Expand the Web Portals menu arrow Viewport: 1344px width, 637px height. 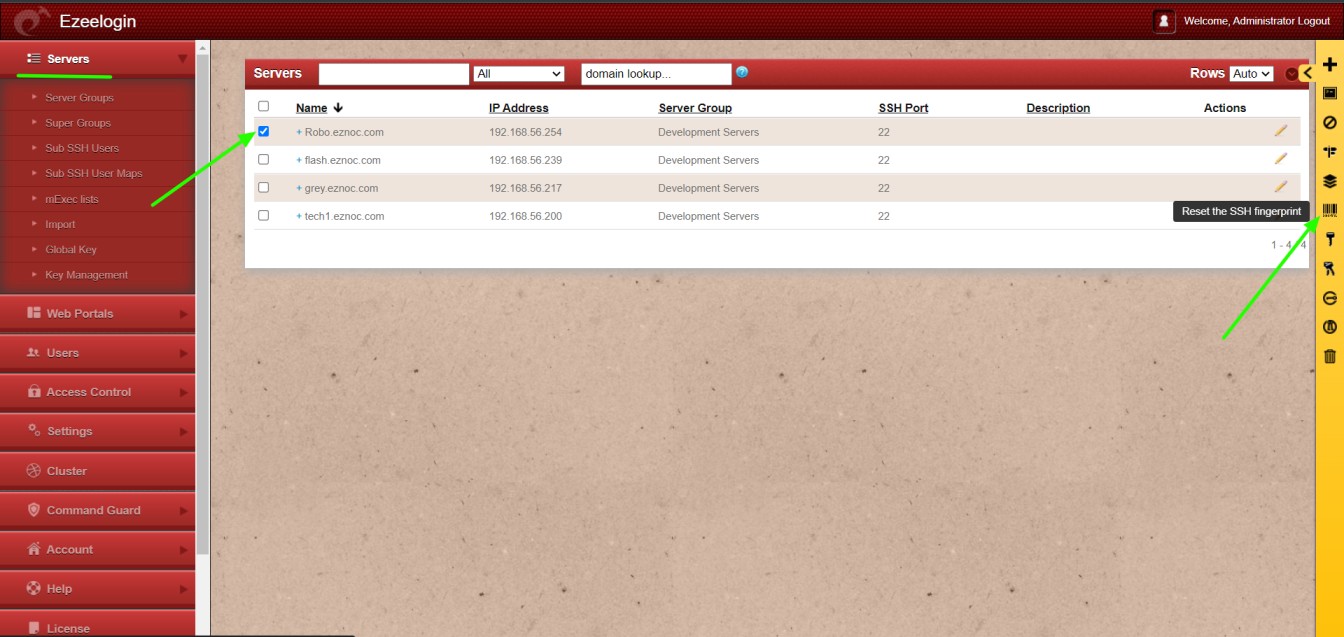pyautogui.click(x=183, y=314)
